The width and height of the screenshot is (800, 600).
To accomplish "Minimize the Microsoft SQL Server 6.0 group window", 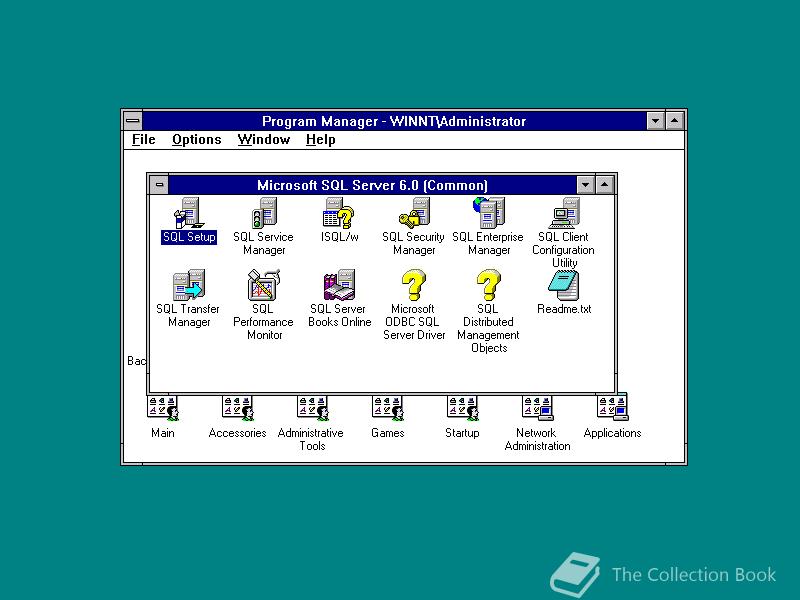I will click(x=585, y=185).
